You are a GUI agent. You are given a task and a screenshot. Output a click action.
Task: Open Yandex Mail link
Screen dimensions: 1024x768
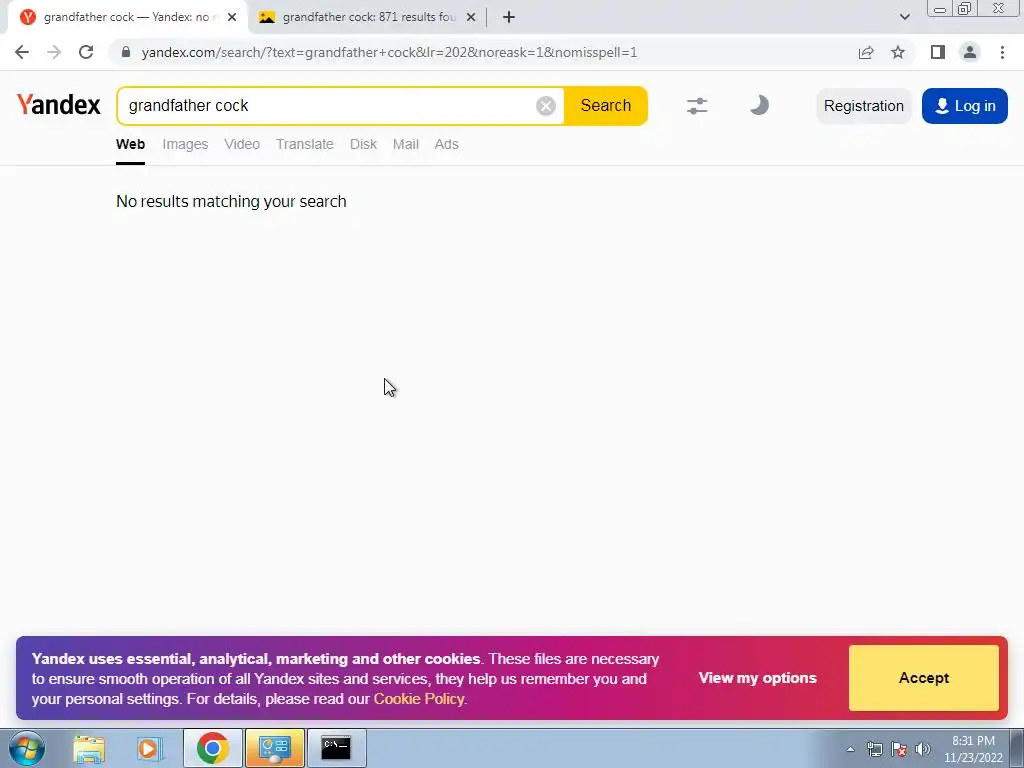coord(406,144)
